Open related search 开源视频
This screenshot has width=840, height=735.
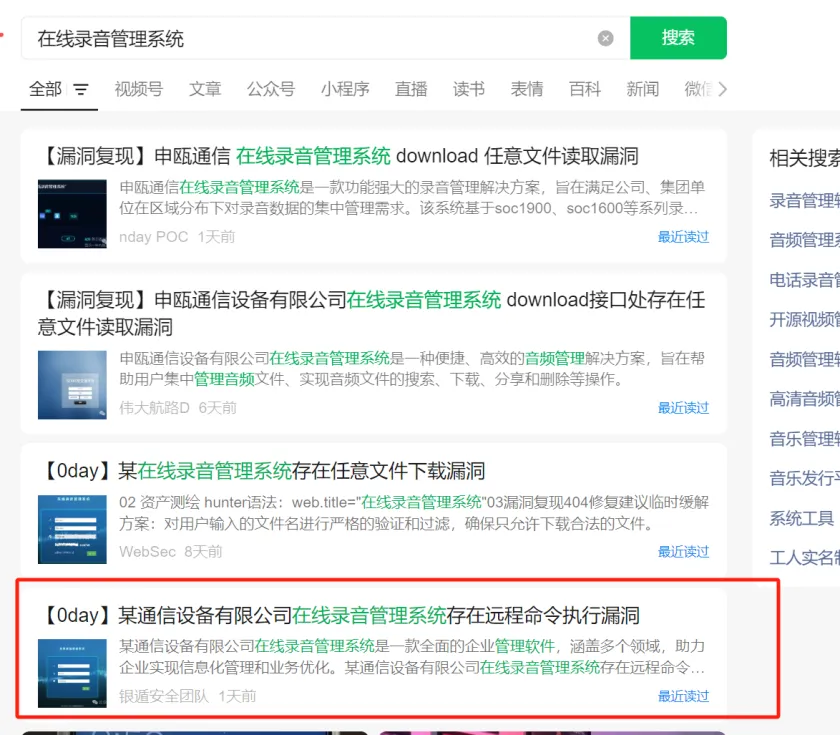coord(804,319)
